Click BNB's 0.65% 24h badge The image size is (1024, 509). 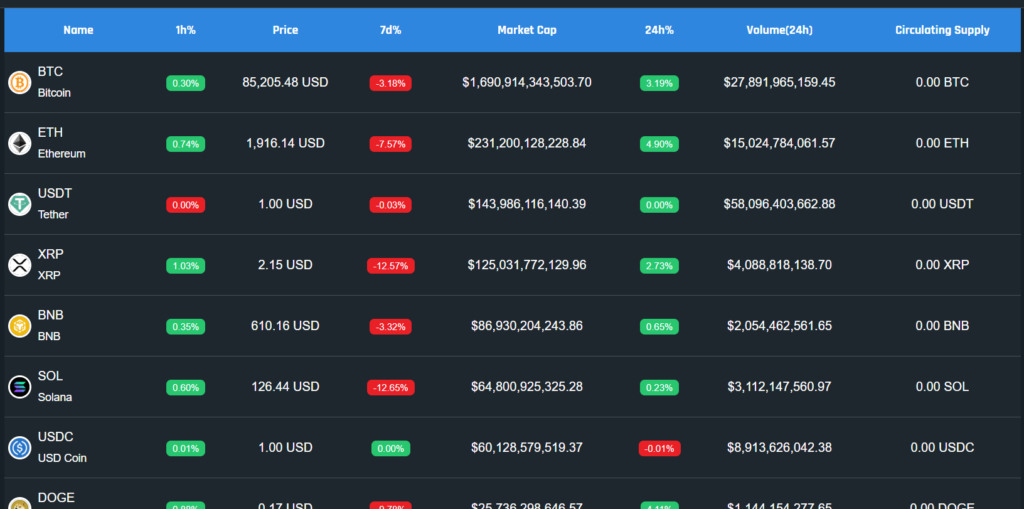pos(659,327)
